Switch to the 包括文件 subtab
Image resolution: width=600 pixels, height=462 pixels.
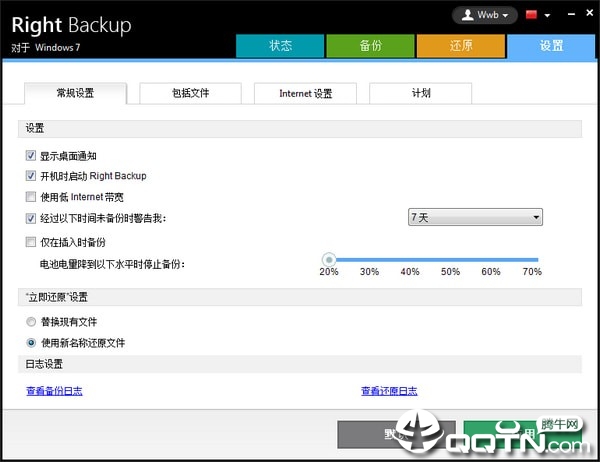[x=191, y=93]
